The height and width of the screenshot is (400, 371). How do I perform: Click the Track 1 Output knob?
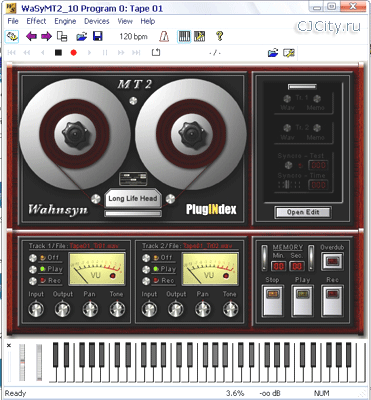tap(63, 309)
